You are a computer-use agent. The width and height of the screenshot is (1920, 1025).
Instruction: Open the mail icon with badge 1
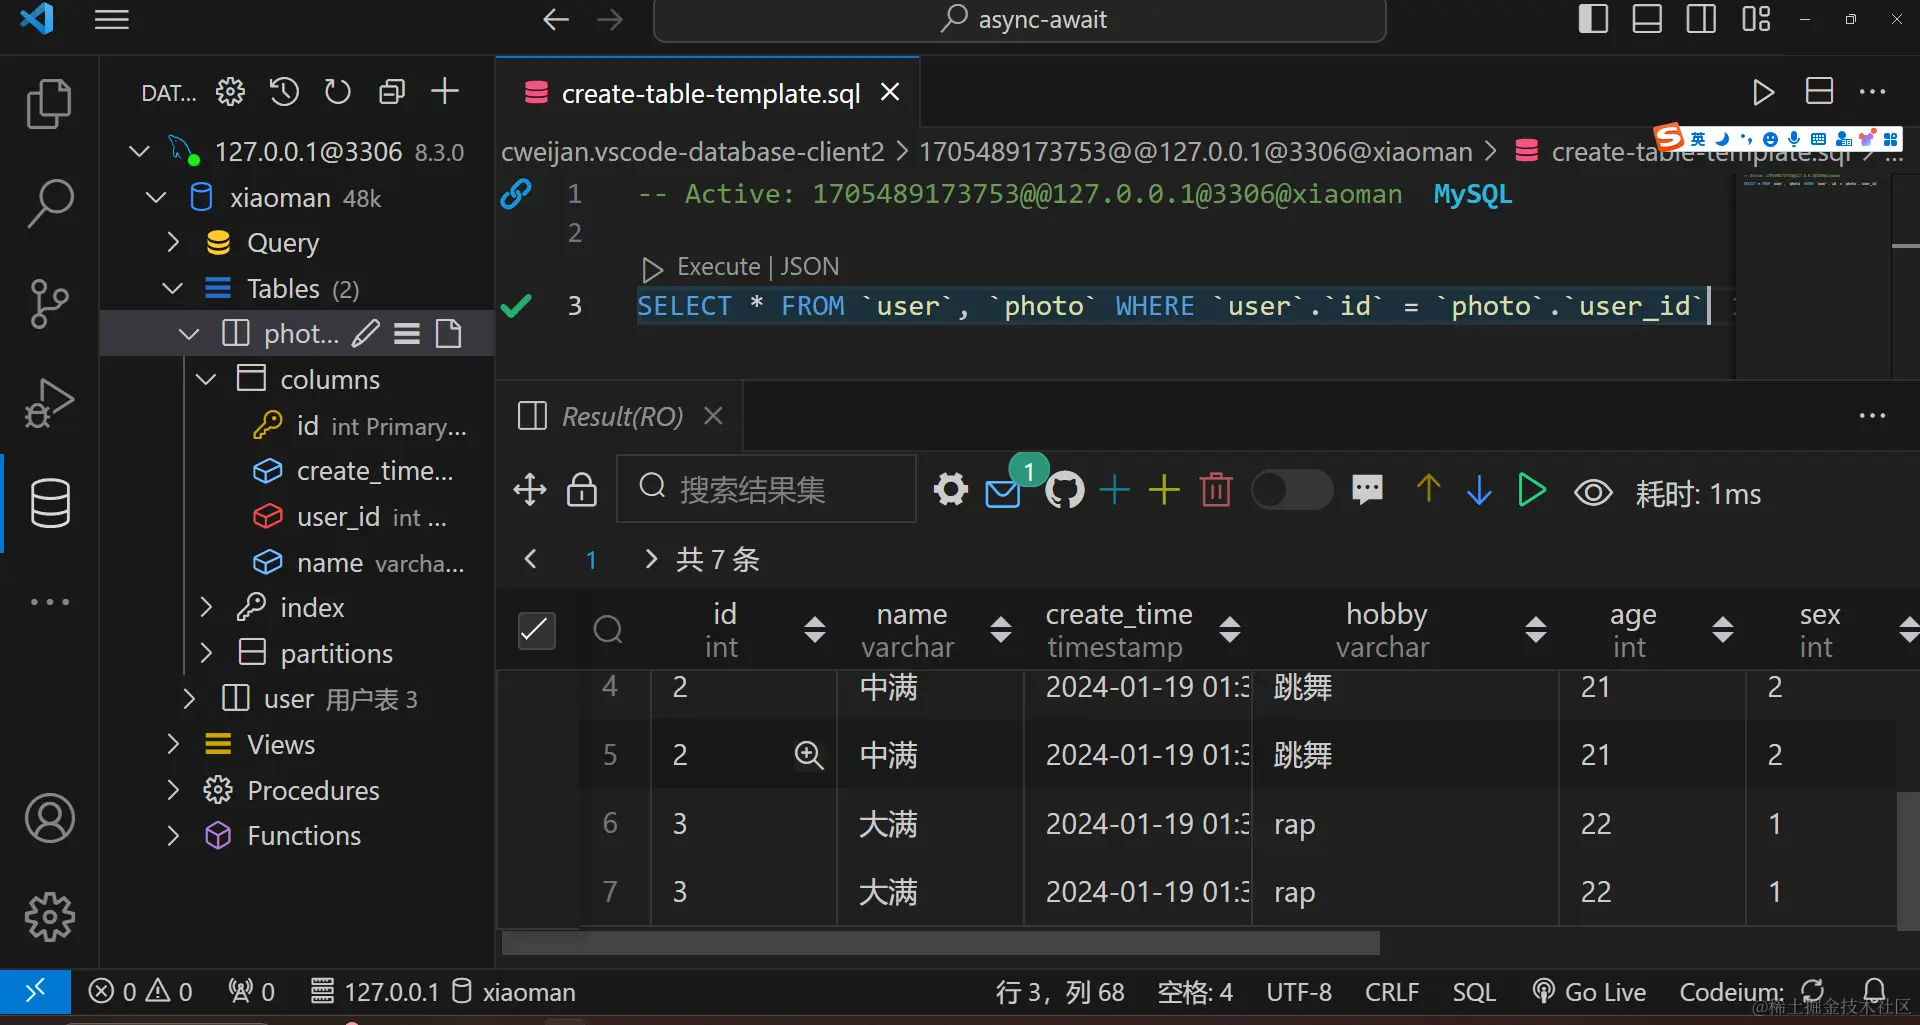click(1003, 493)
